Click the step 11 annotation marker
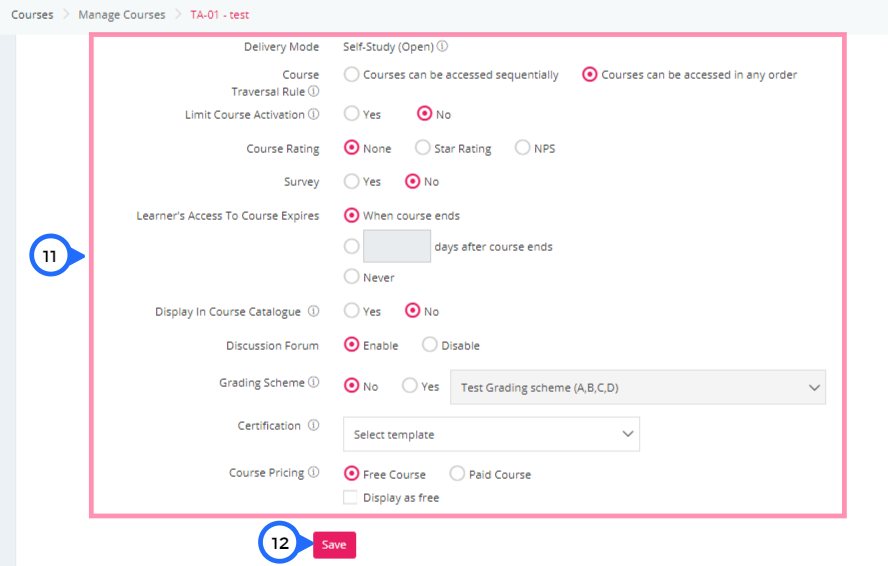Screen dimensions: 888x566 pyautogui.click(x=51, y=256)
